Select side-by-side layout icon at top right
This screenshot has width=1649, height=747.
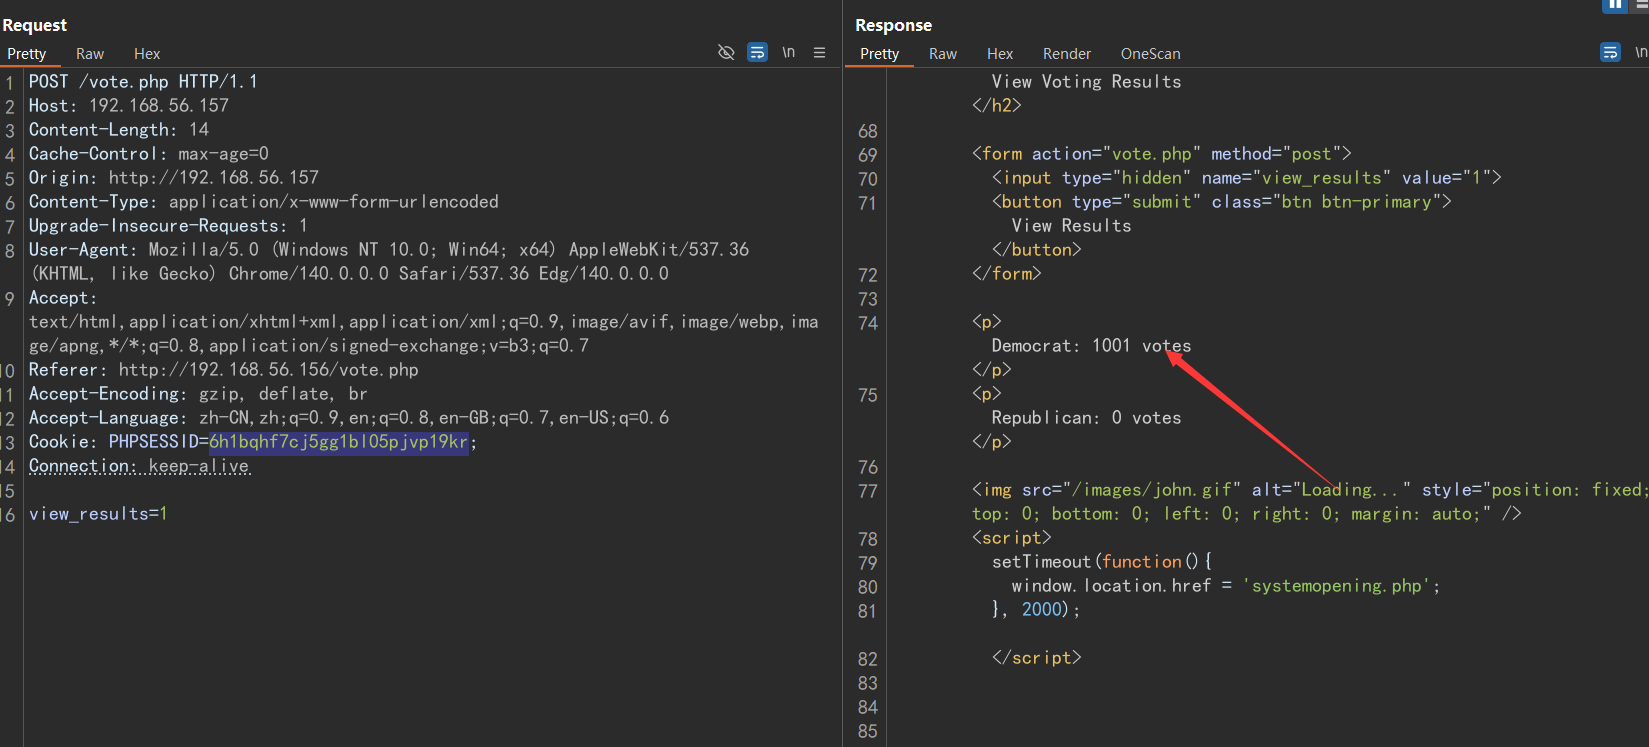1614,5
